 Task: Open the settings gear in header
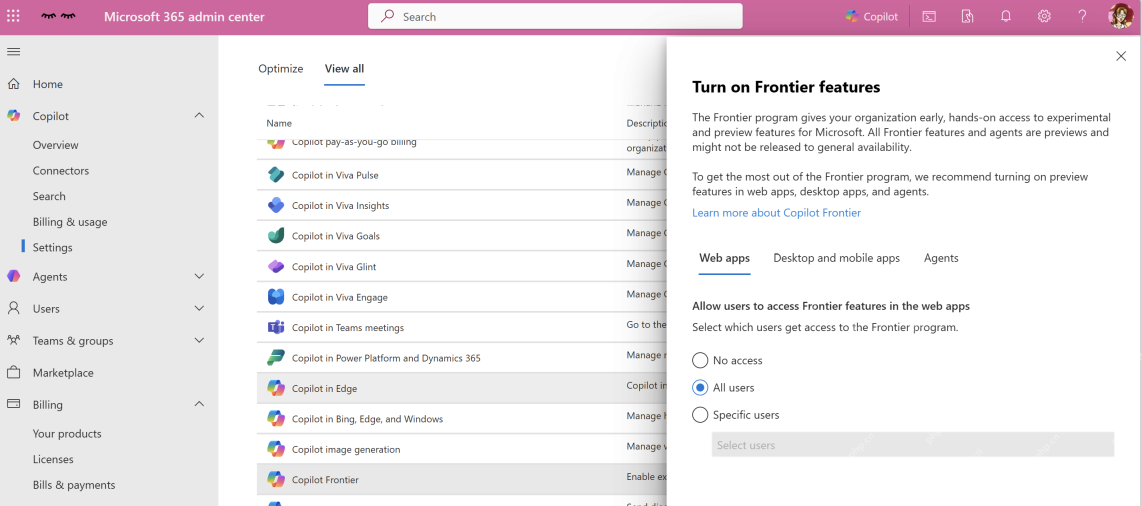point(1044,16)
